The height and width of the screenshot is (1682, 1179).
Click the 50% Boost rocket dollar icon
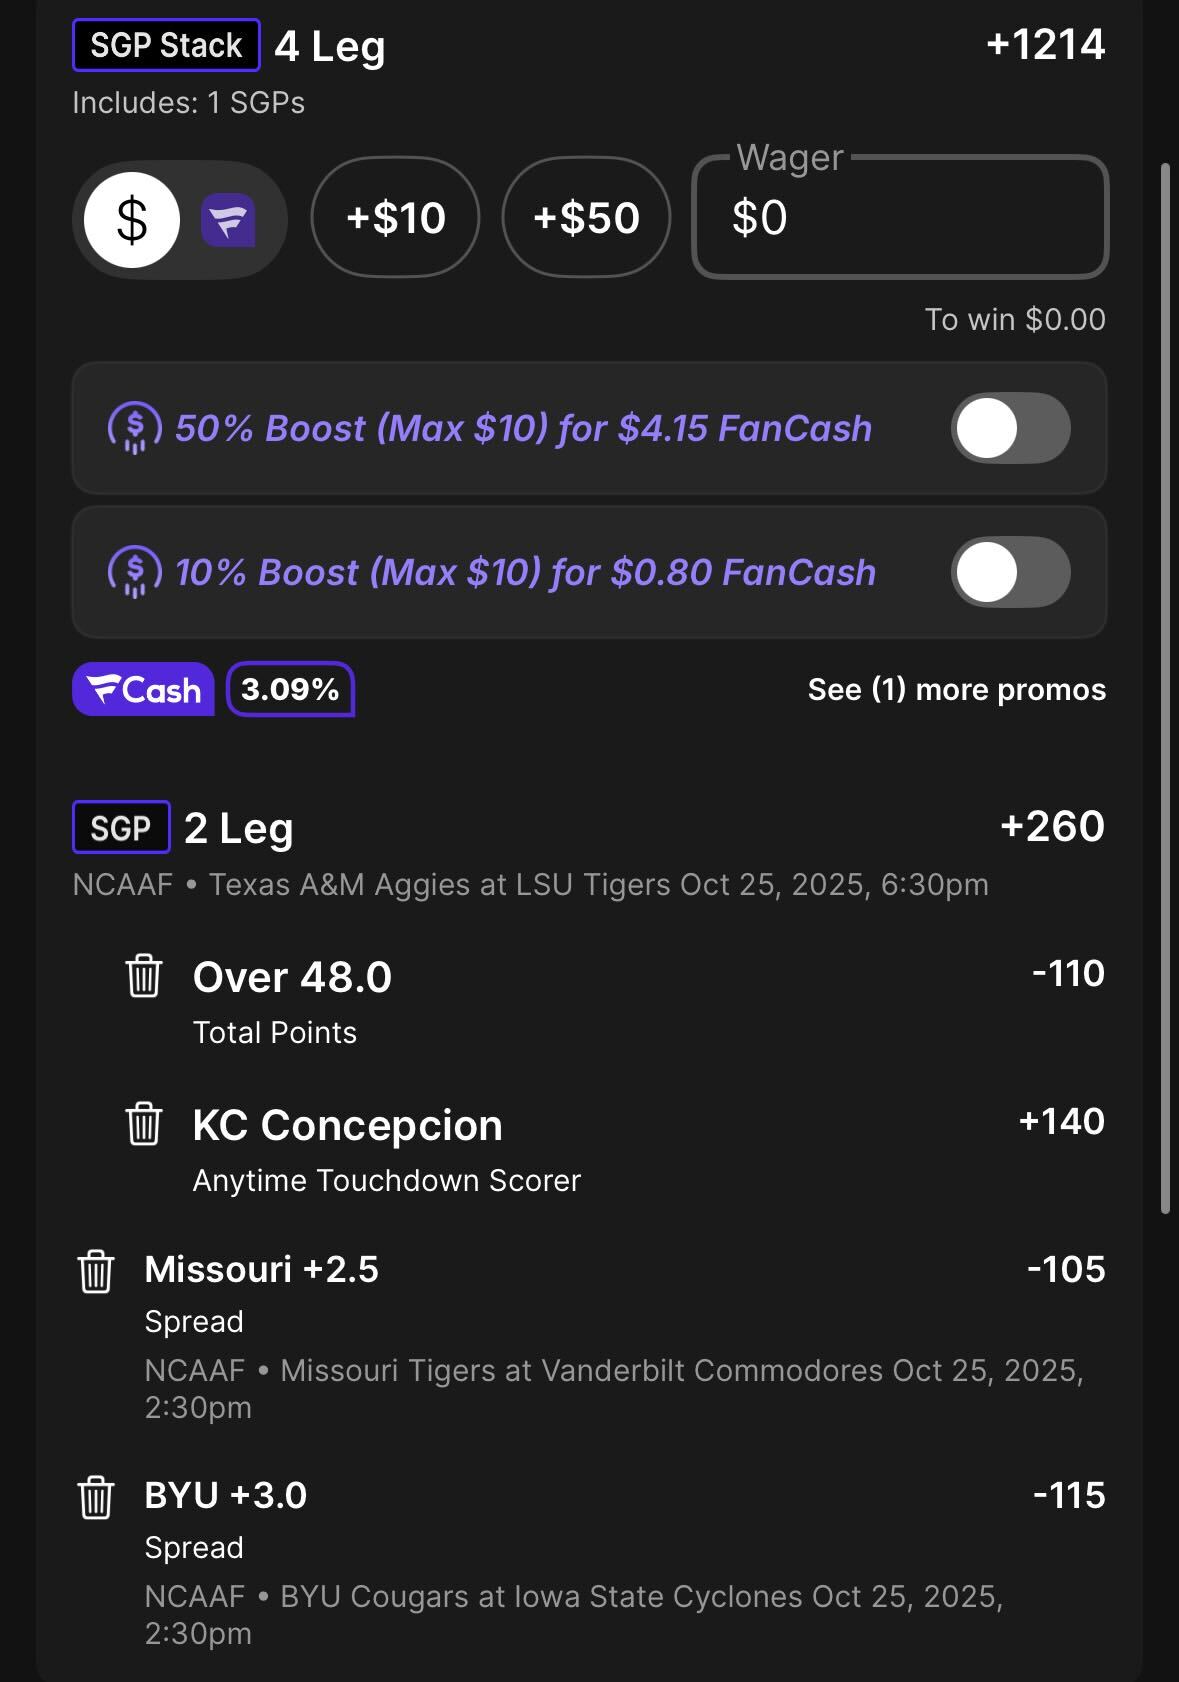tap(134, 428)
